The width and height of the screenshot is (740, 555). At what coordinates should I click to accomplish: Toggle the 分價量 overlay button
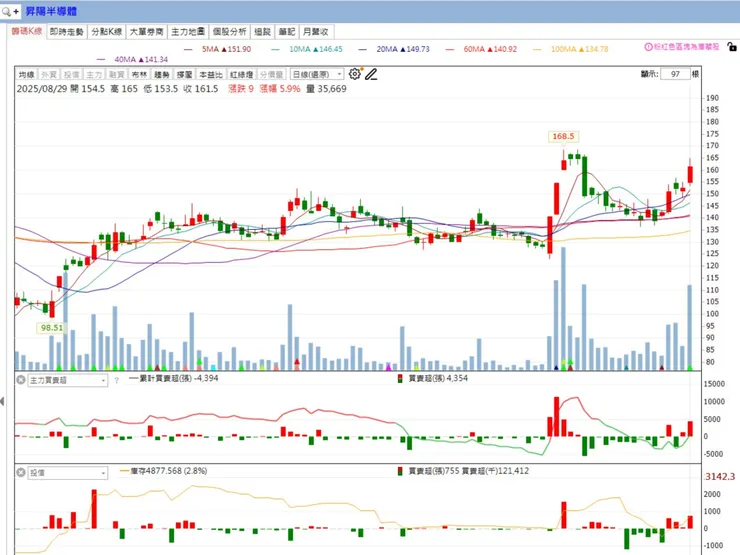[x=272, y=75]
